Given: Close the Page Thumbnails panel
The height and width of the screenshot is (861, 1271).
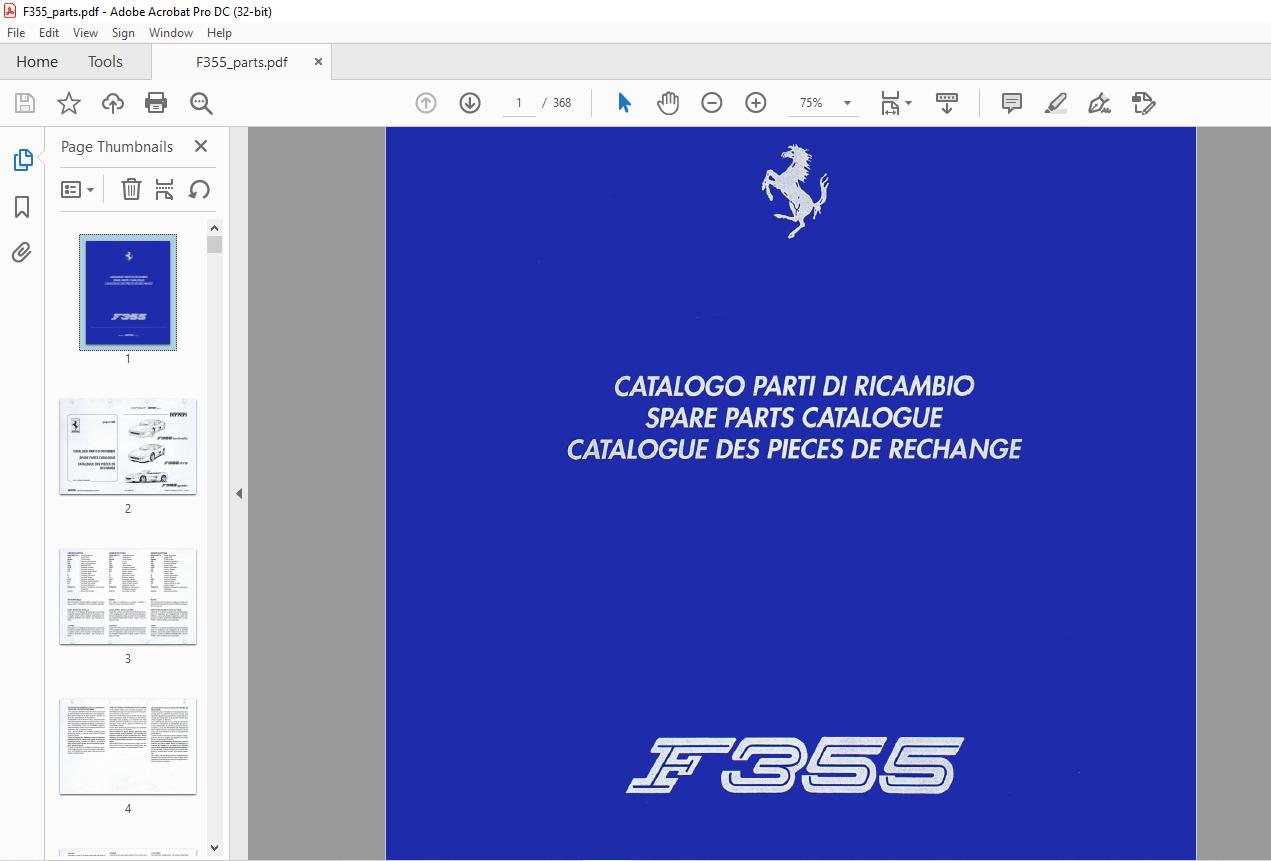Looking at the screenshot, I should click(x=201, y=146).
